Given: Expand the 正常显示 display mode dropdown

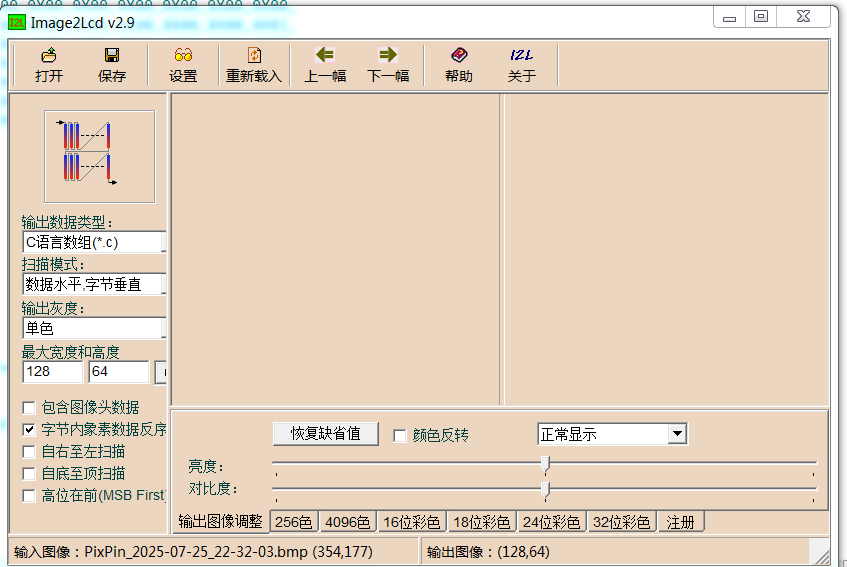Looking at the screenshot, I should [677, 434].
